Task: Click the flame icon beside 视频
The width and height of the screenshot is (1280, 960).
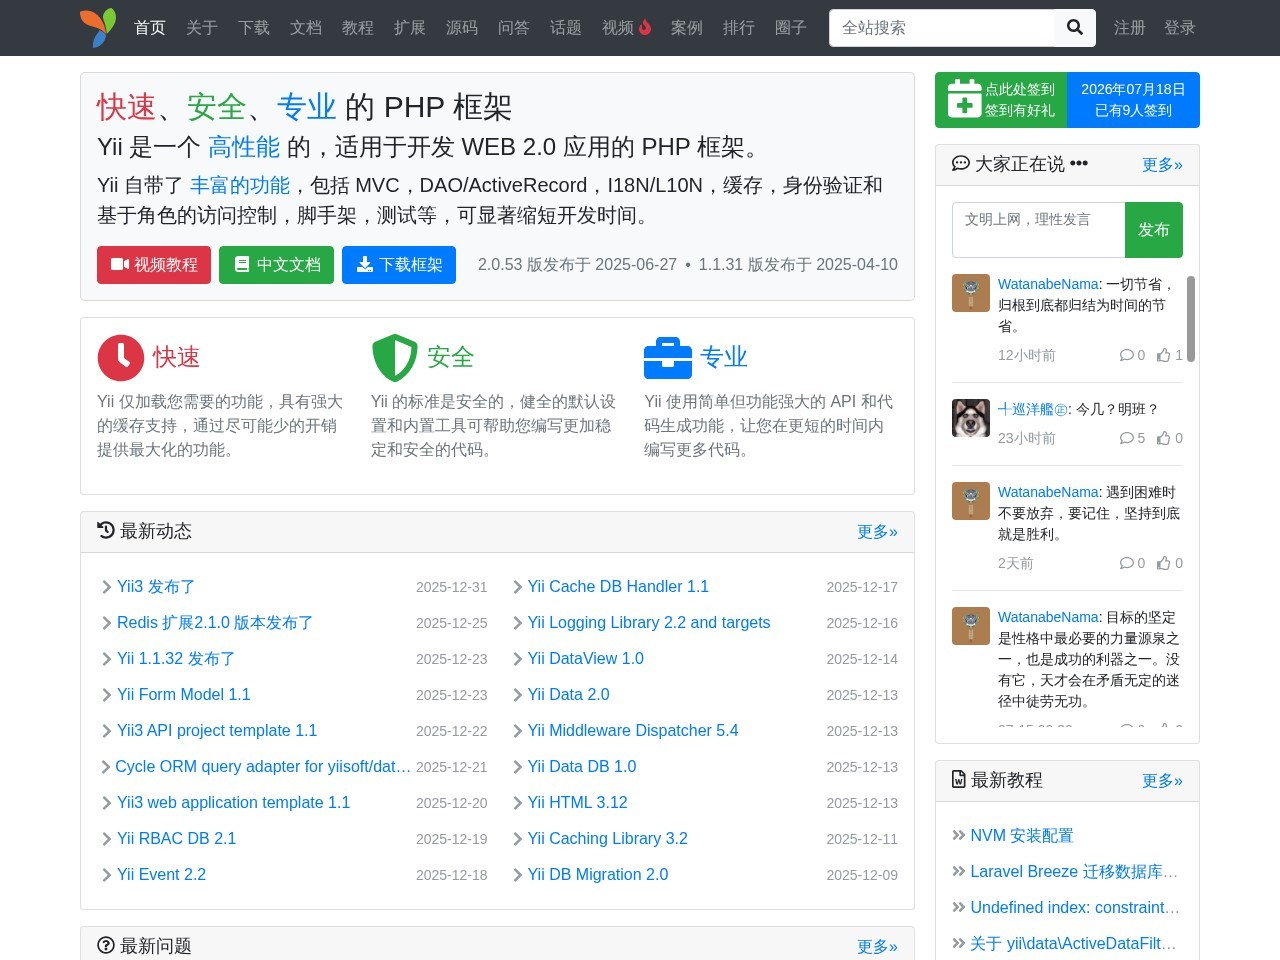Action: tap(645, 27)
